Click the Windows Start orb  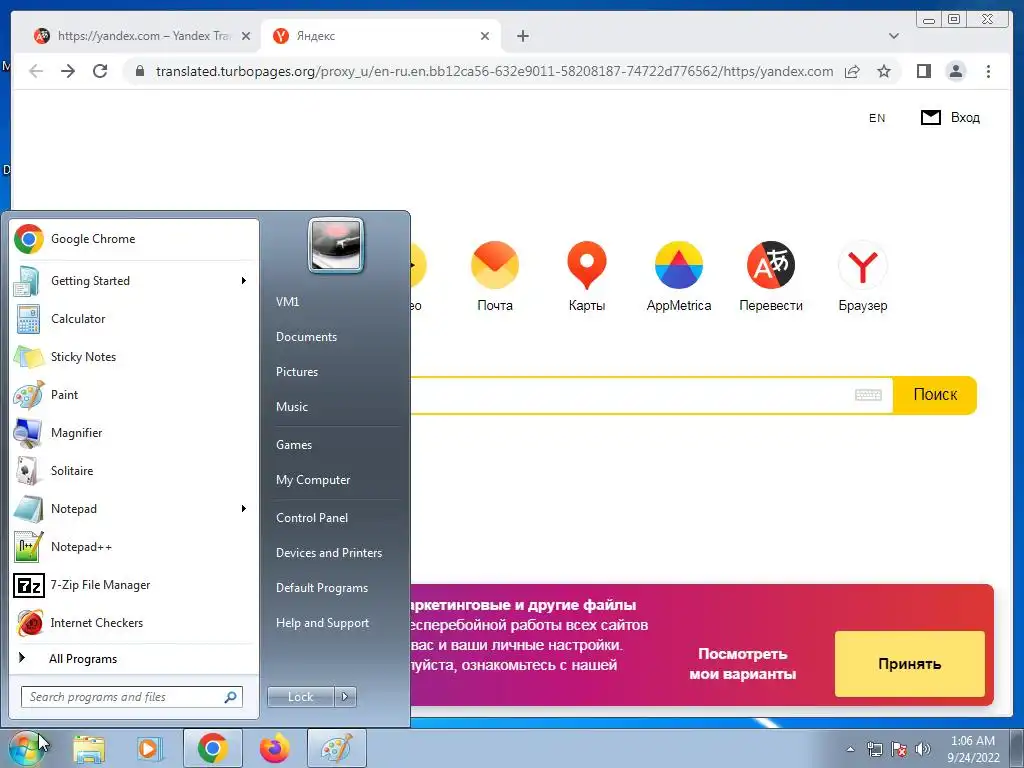click(x=26, y=748)
